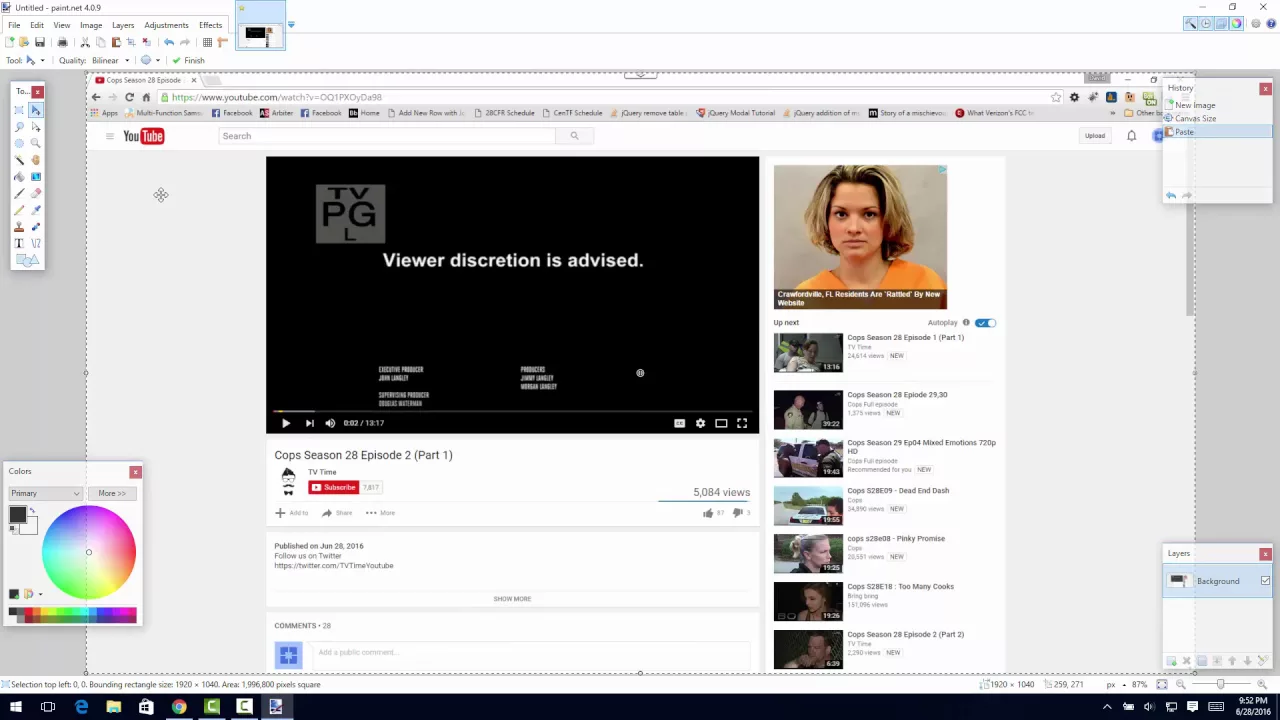Click the primary color swatch

(x=17, y=514)
